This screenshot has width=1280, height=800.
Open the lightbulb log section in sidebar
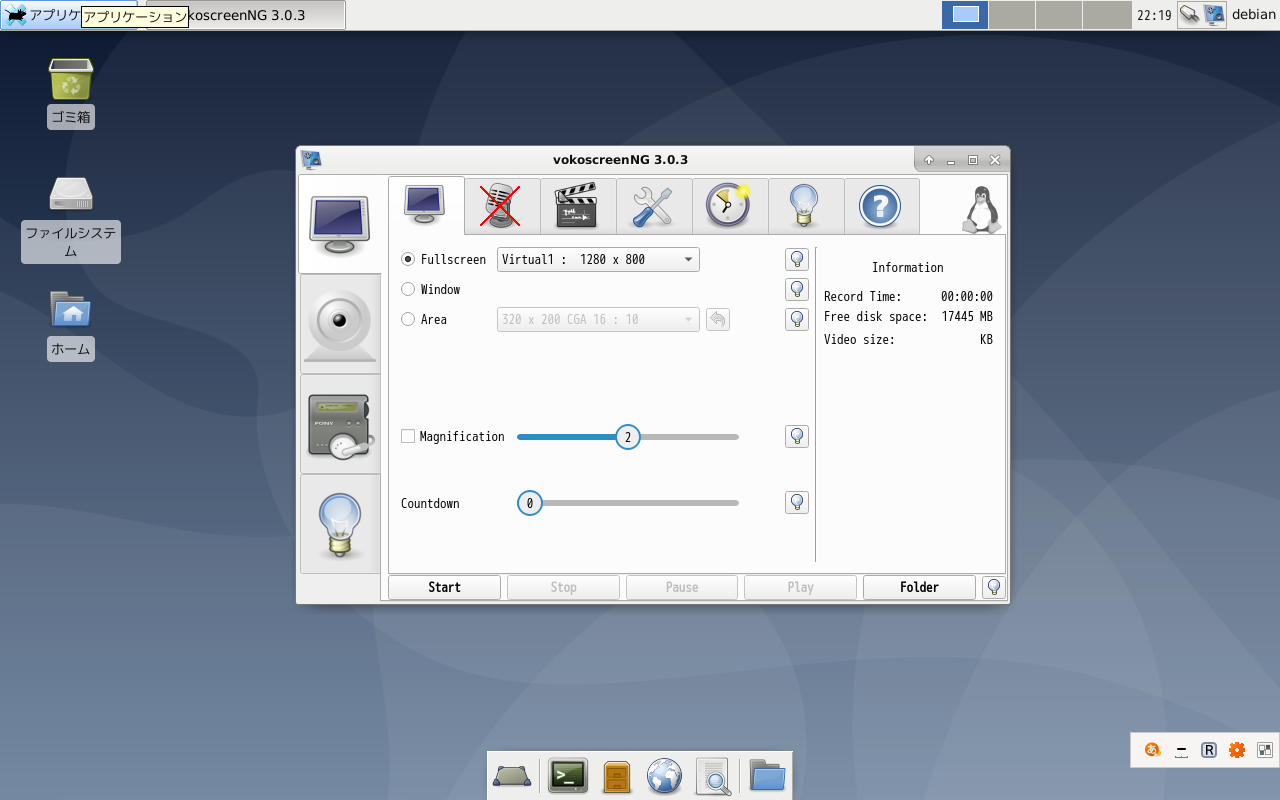(340, 524)
